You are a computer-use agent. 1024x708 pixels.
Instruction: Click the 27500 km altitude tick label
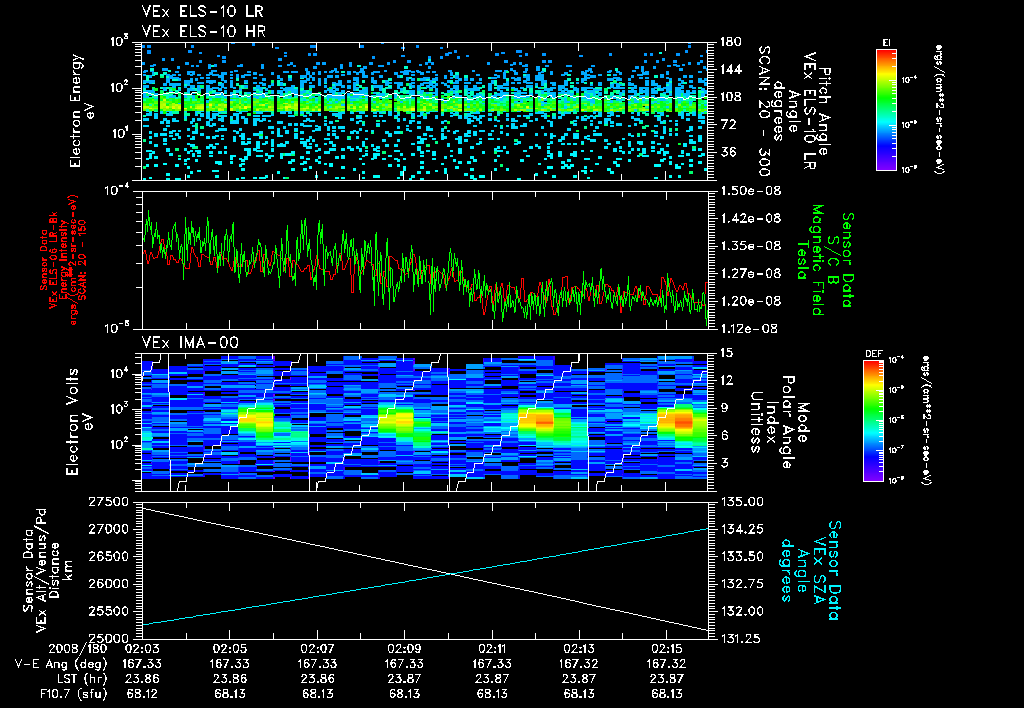(x=108, y=502)
